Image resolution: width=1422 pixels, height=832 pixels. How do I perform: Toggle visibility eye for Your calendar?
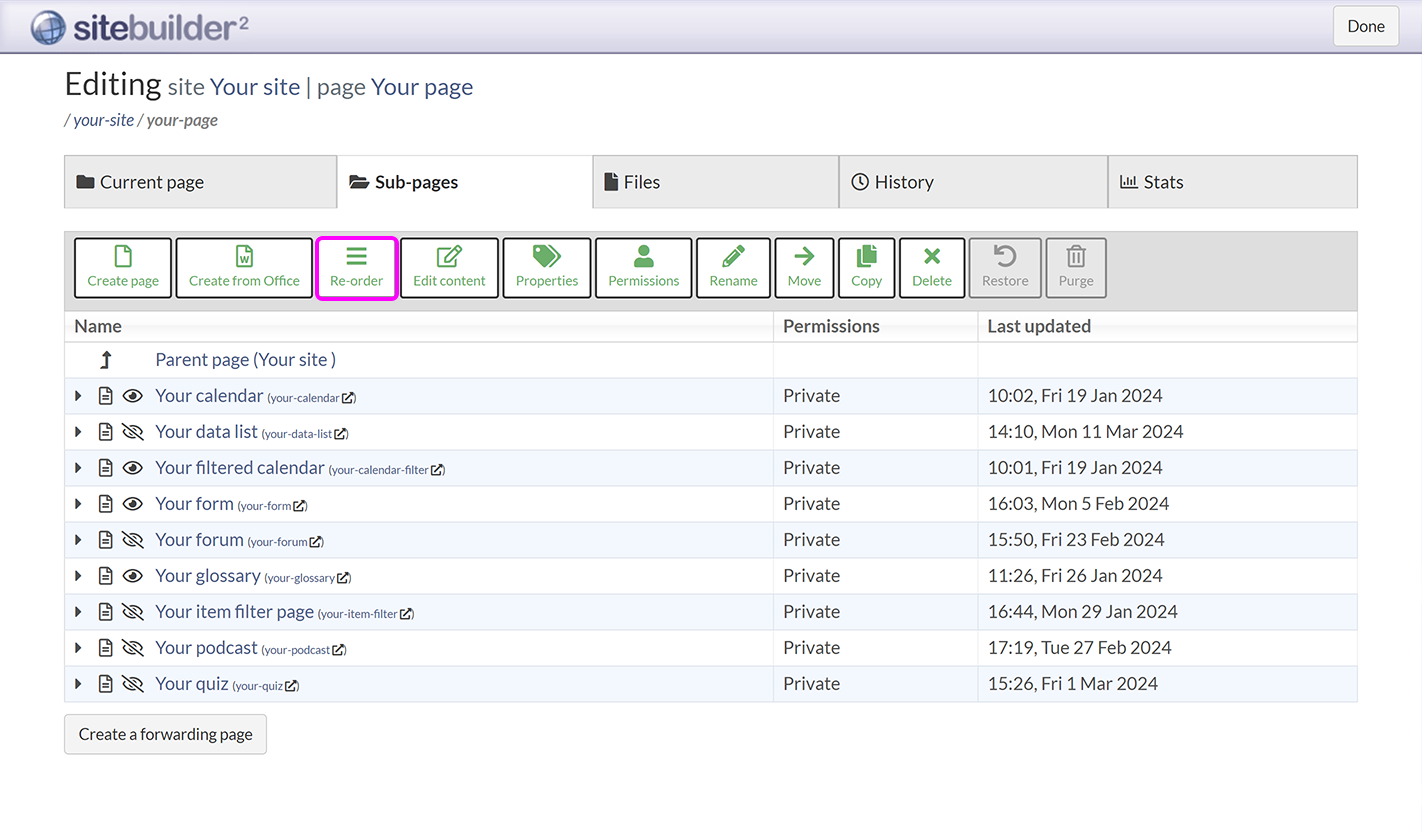point(132,396)
